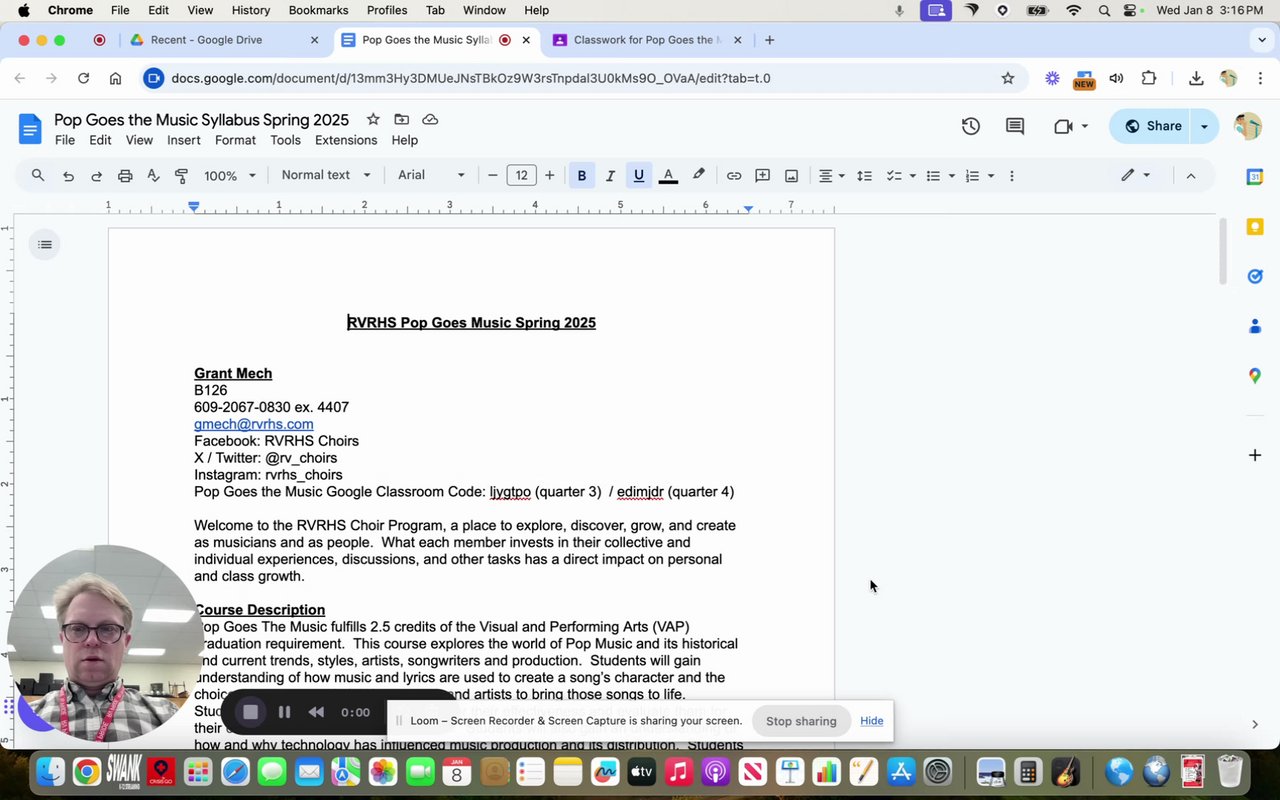Click the search the menus magnifier icon
This screenshot has height=800, width=1280.
click(x=38, y=176)
